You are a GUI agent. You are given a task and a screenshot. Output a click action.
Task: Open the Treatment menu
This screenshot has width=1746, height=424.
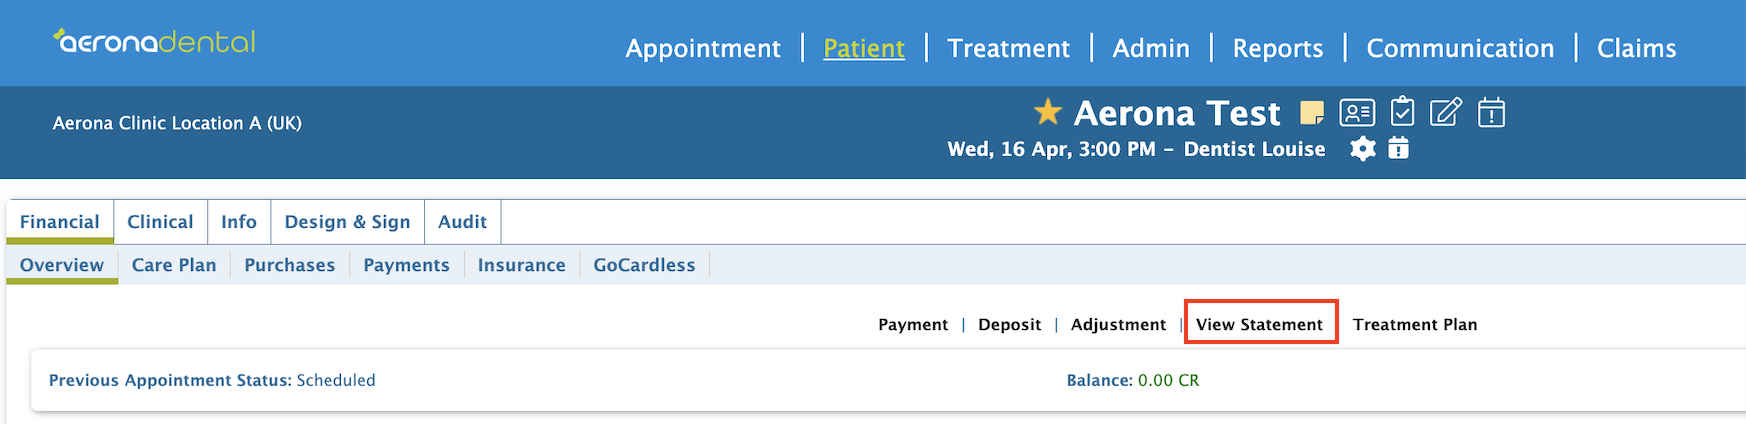[1008, 48]
